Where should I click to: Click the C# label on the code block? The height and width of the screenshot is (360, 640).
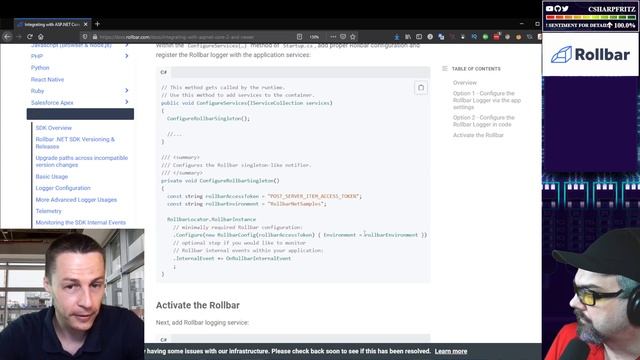164,72
